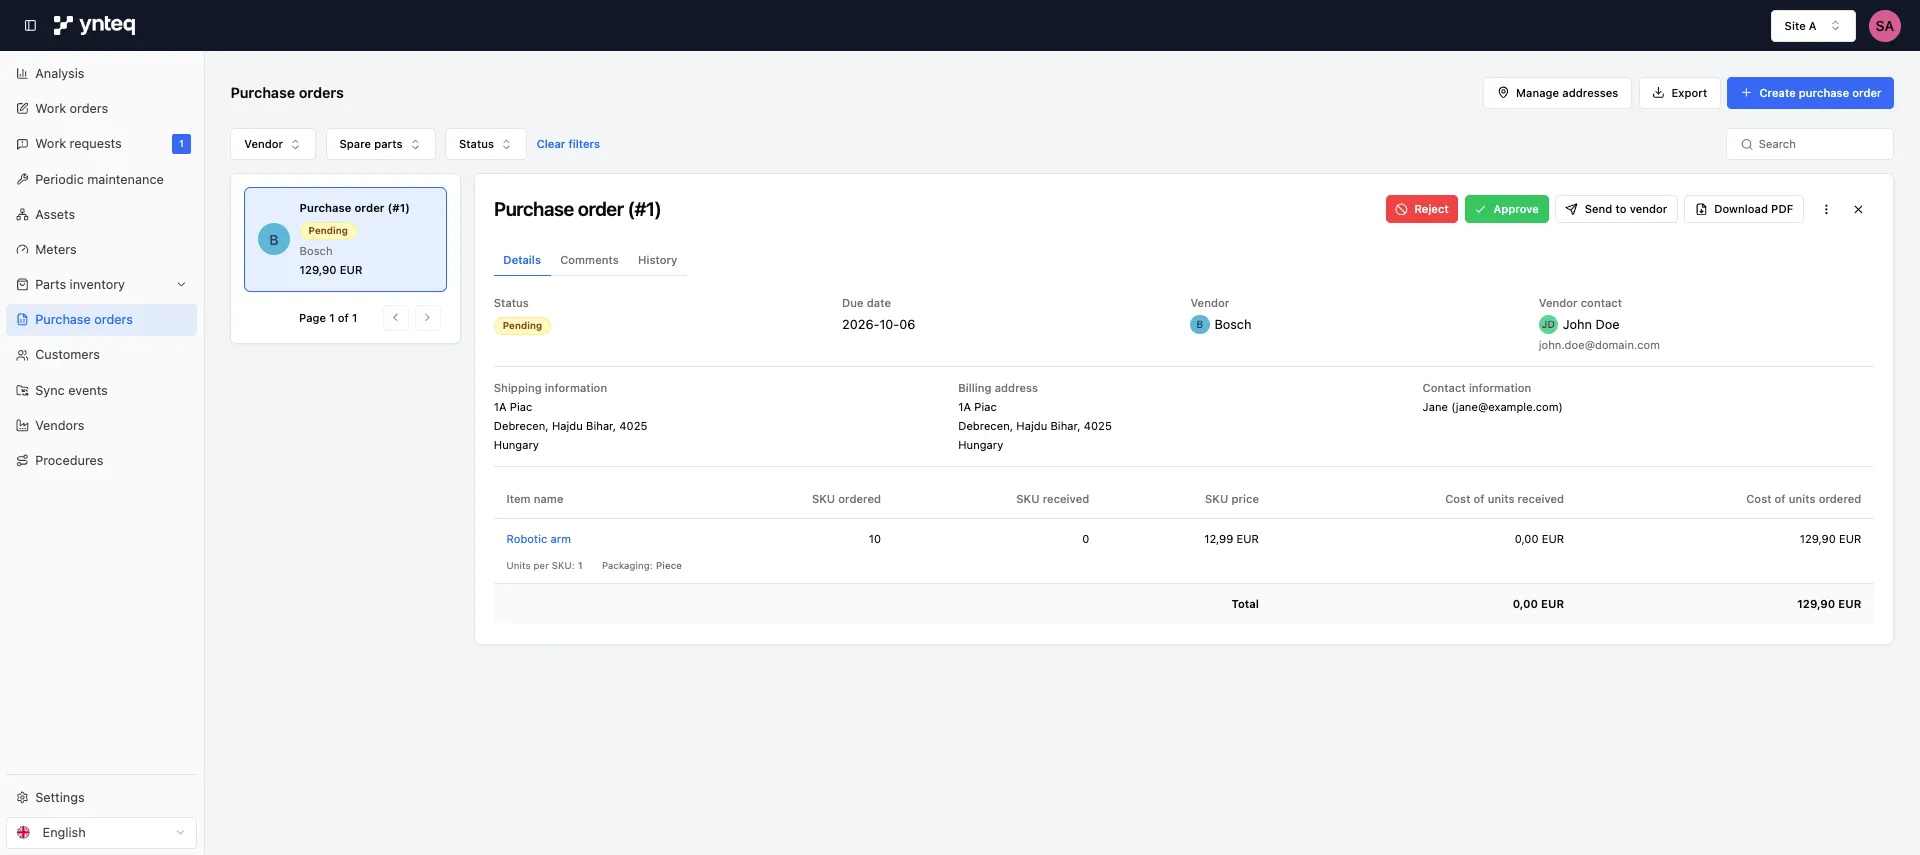Reject the purchase order

[x=1421, y=209]
